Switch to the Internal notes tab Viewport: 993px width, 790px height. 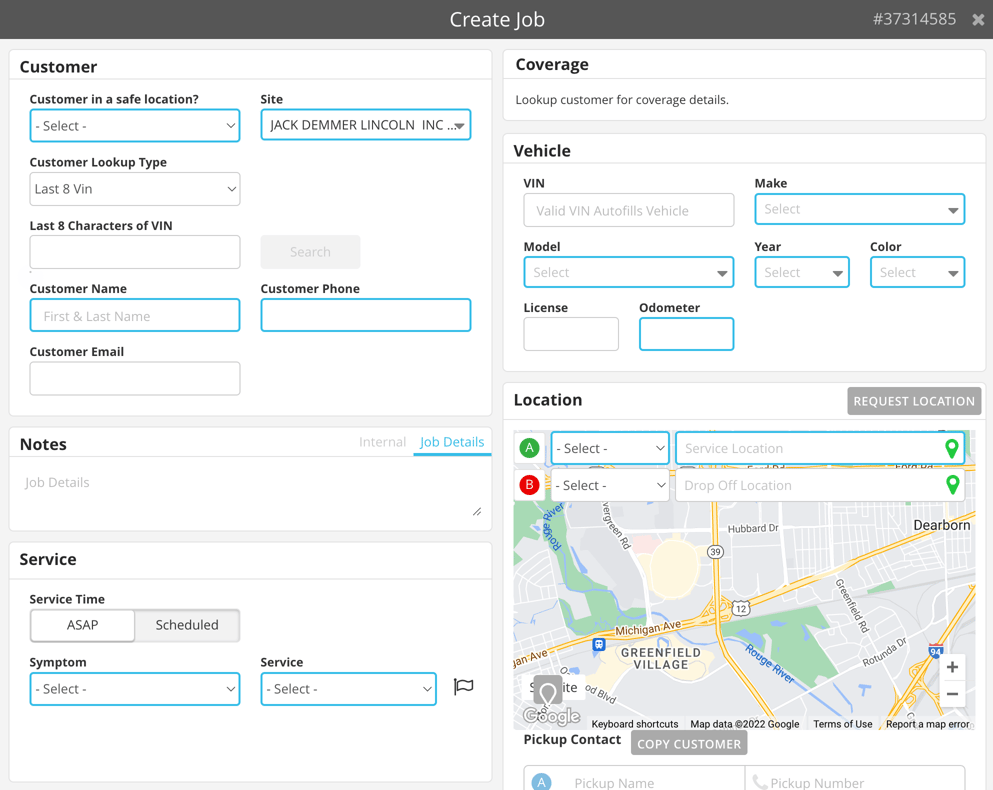tap(382, 442)
